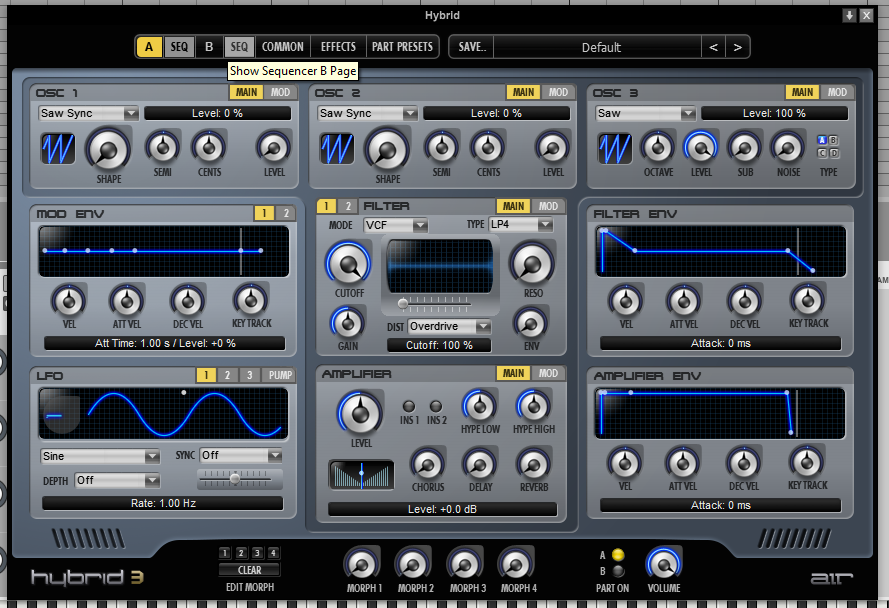The image size is (889, 608).
Task: Open the OSC 1 Saw Sync waveform dropdown
Action: click(x=88, y=113)
